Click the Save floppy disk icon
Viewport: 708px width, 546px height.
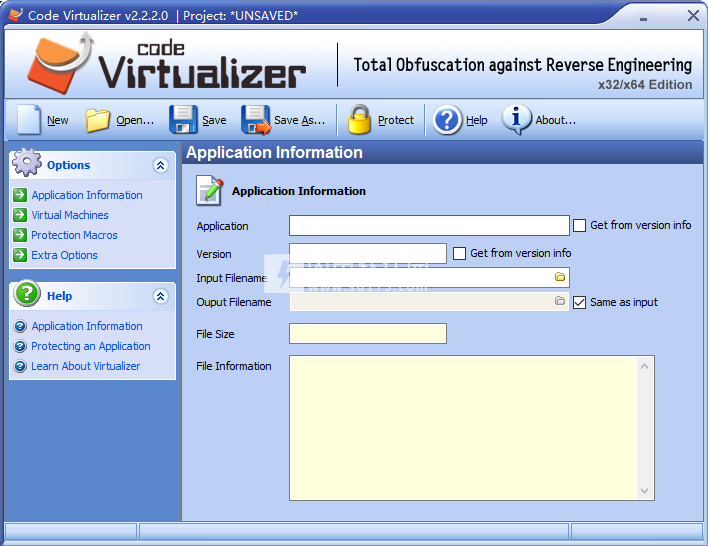(183, 120)
